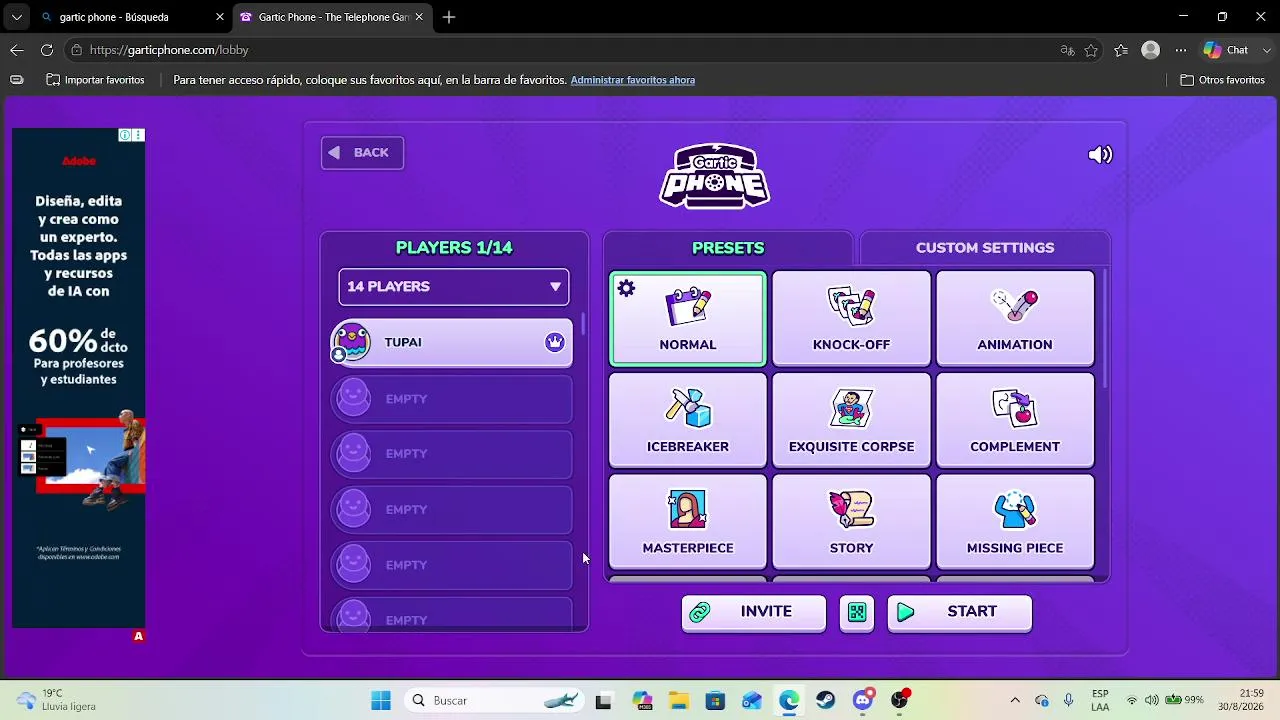This screenshot has height=720, width=1280.
Task: Click the Invite button
Action: [754, 613]
